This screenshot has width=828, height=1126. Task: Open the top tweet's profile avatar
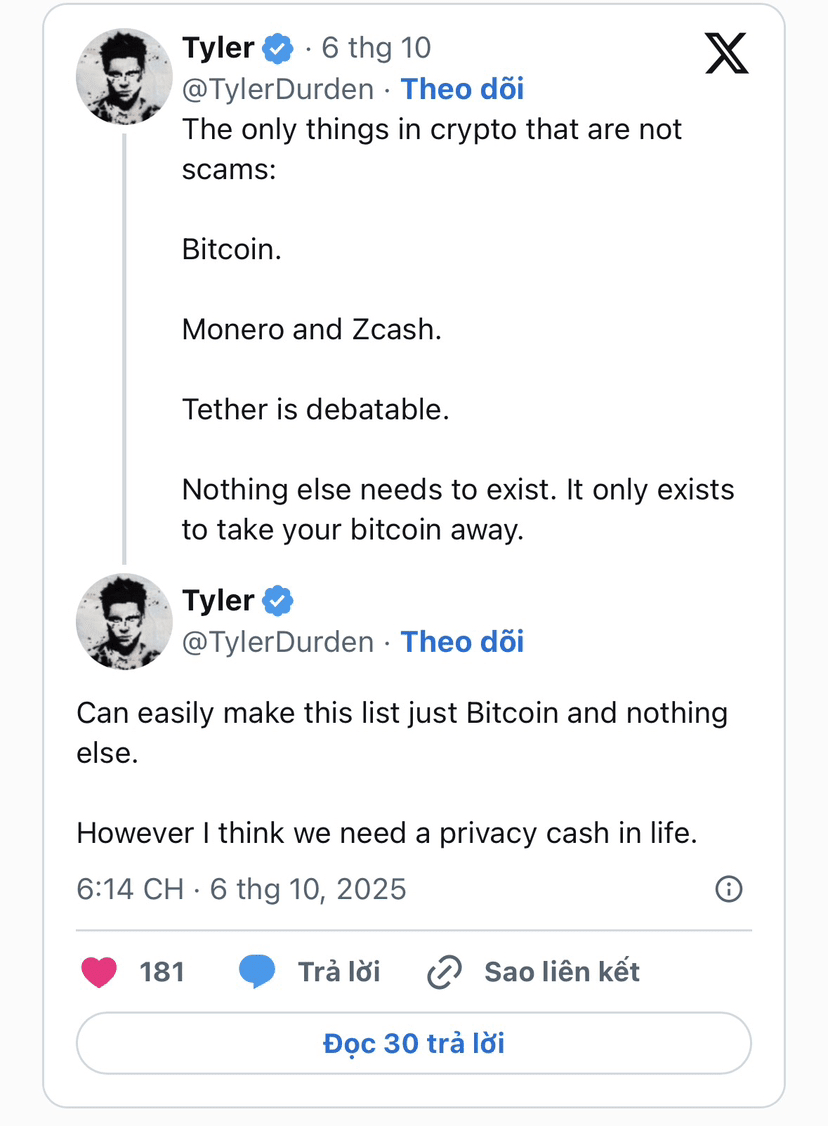click(x=125, y=76)
